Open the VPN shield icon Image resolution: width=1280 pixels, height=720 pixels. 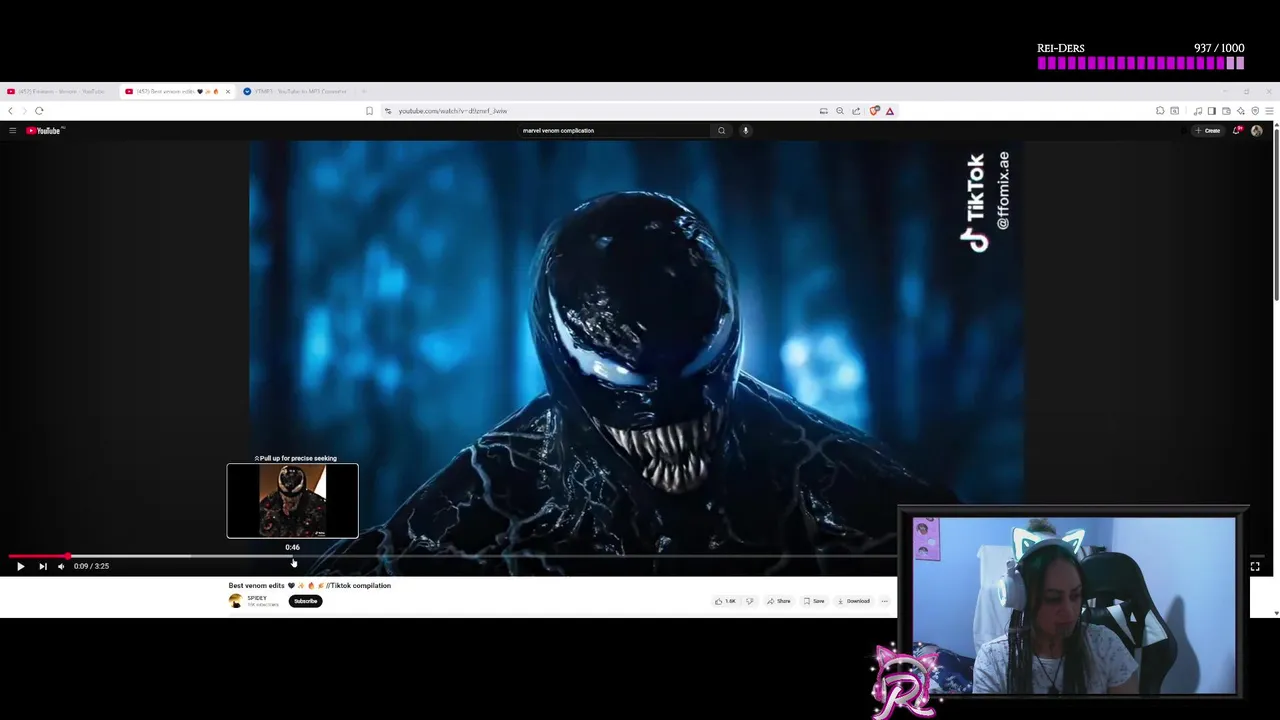point(1255,111)
